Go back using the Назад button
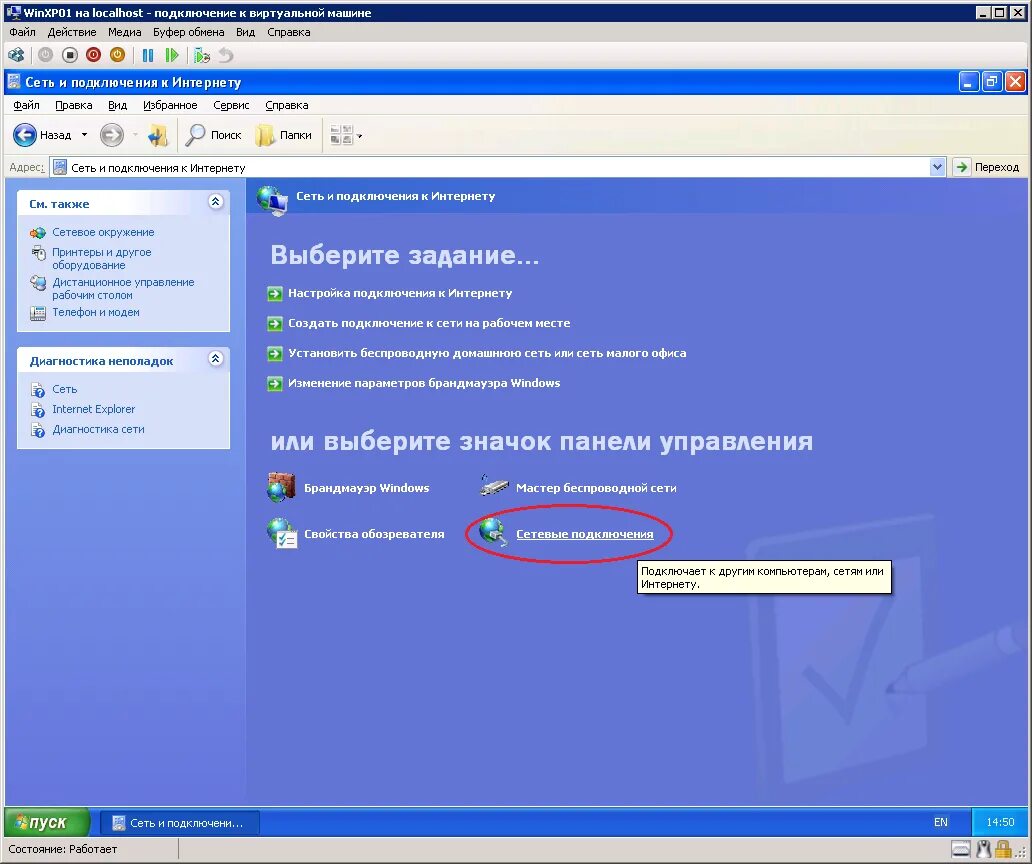The image size is (1032, 864). 43,135
